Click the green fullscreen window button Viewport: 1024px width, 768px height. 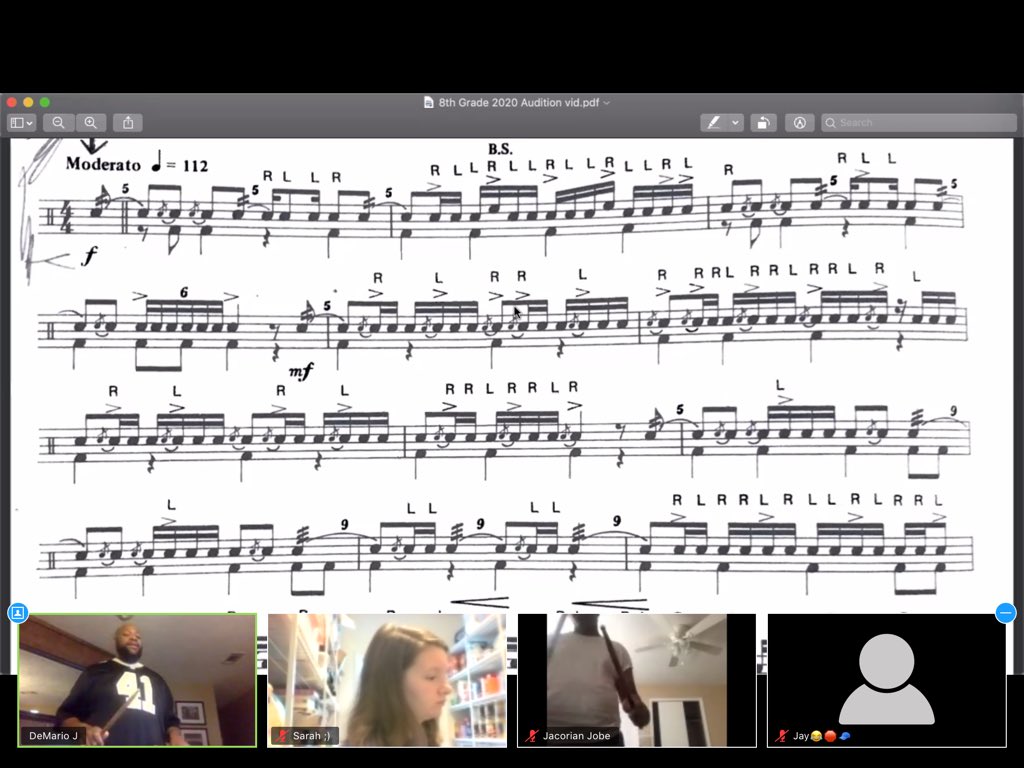coord(44,103)
